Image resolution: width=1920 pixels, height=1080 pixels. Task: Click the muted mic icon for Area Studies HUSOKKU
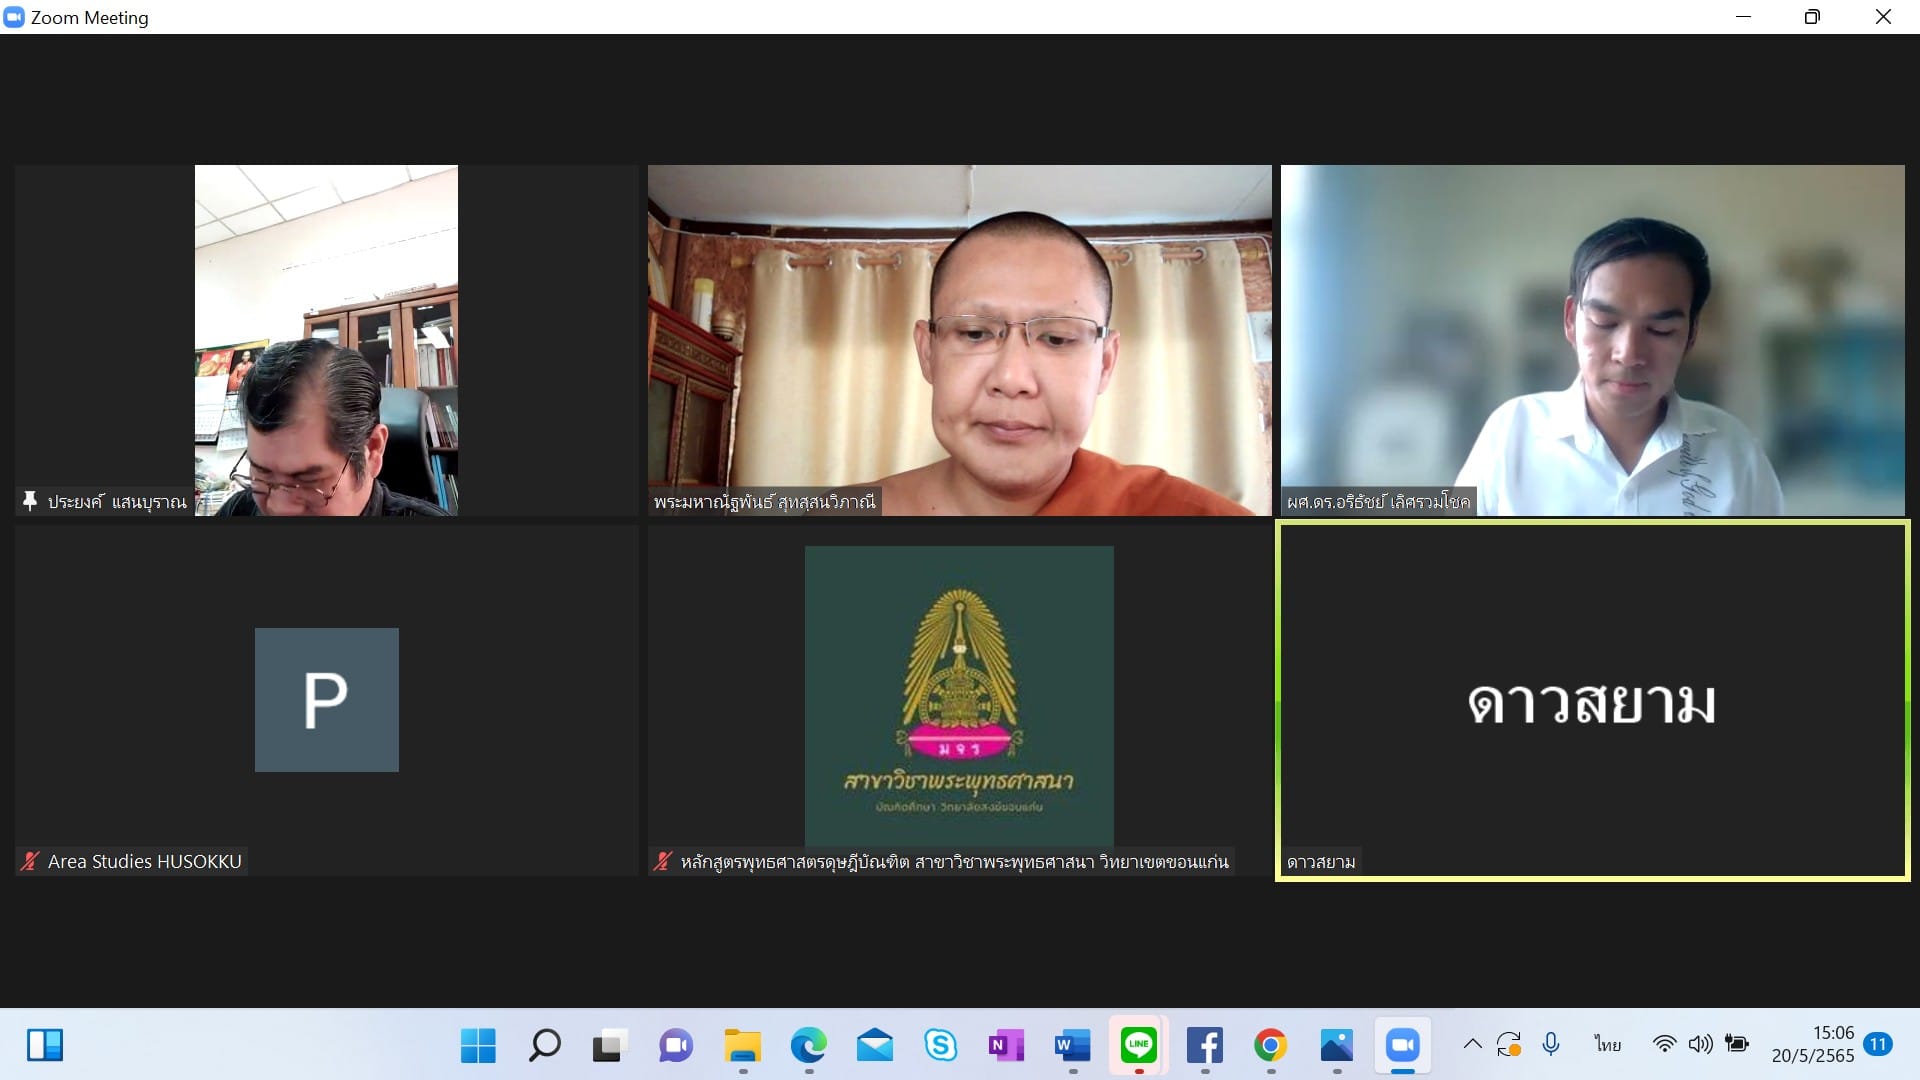tap(30, 861)
